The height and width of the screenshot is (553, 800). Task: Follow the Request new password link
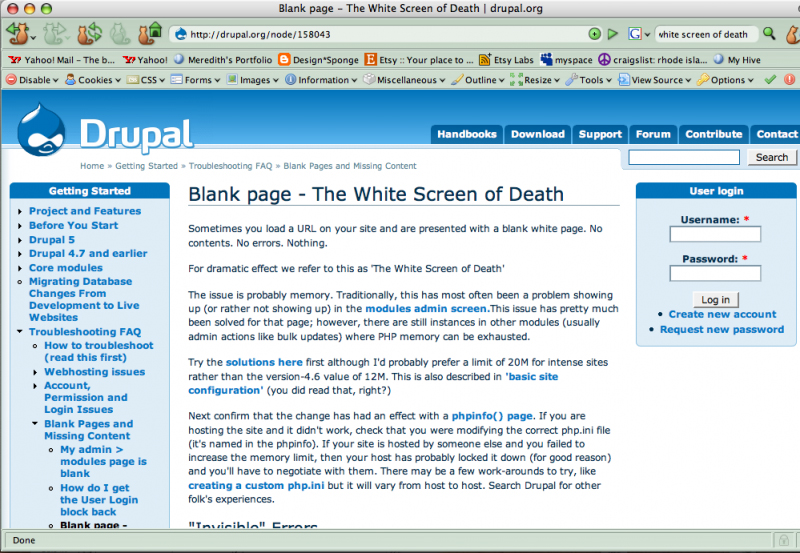(x=721, y=330)
